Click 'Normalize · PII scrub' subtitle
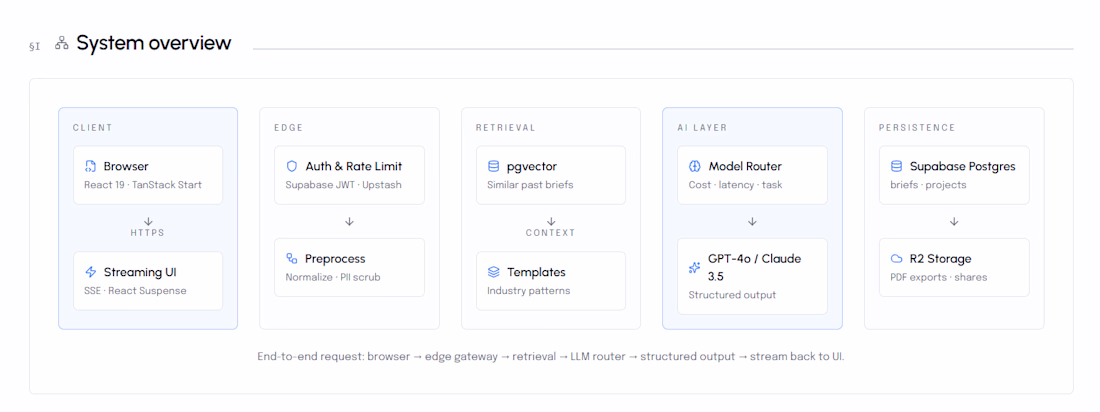This screenshot has height=412, width=1100. (333, 277)
